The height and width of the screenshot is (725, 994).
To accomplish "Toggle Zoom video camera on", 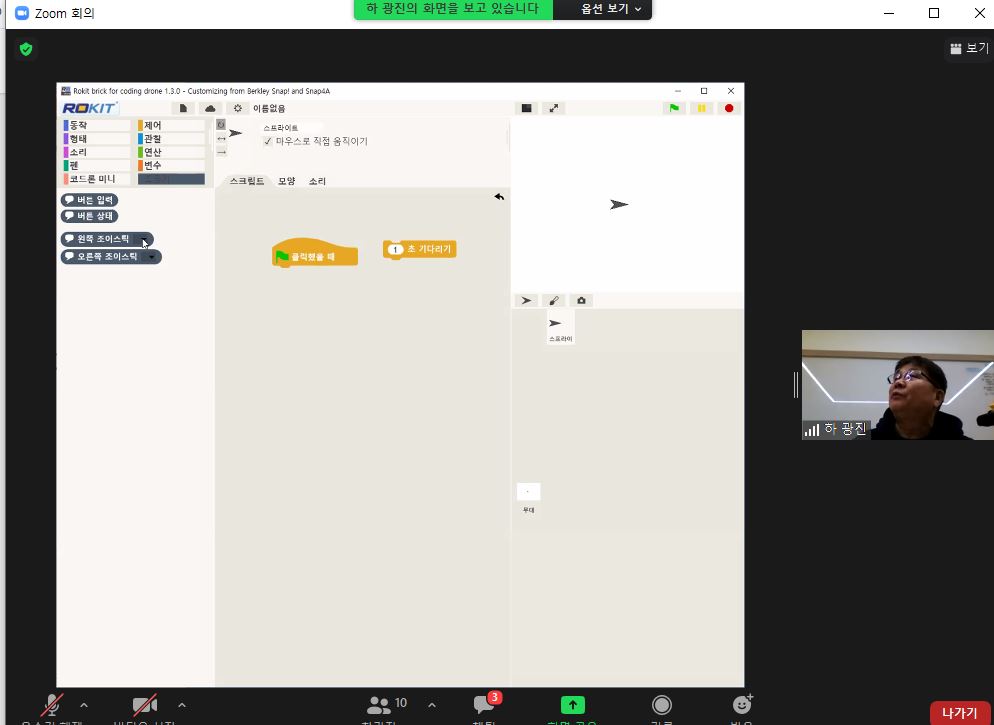I will point(145,706).
